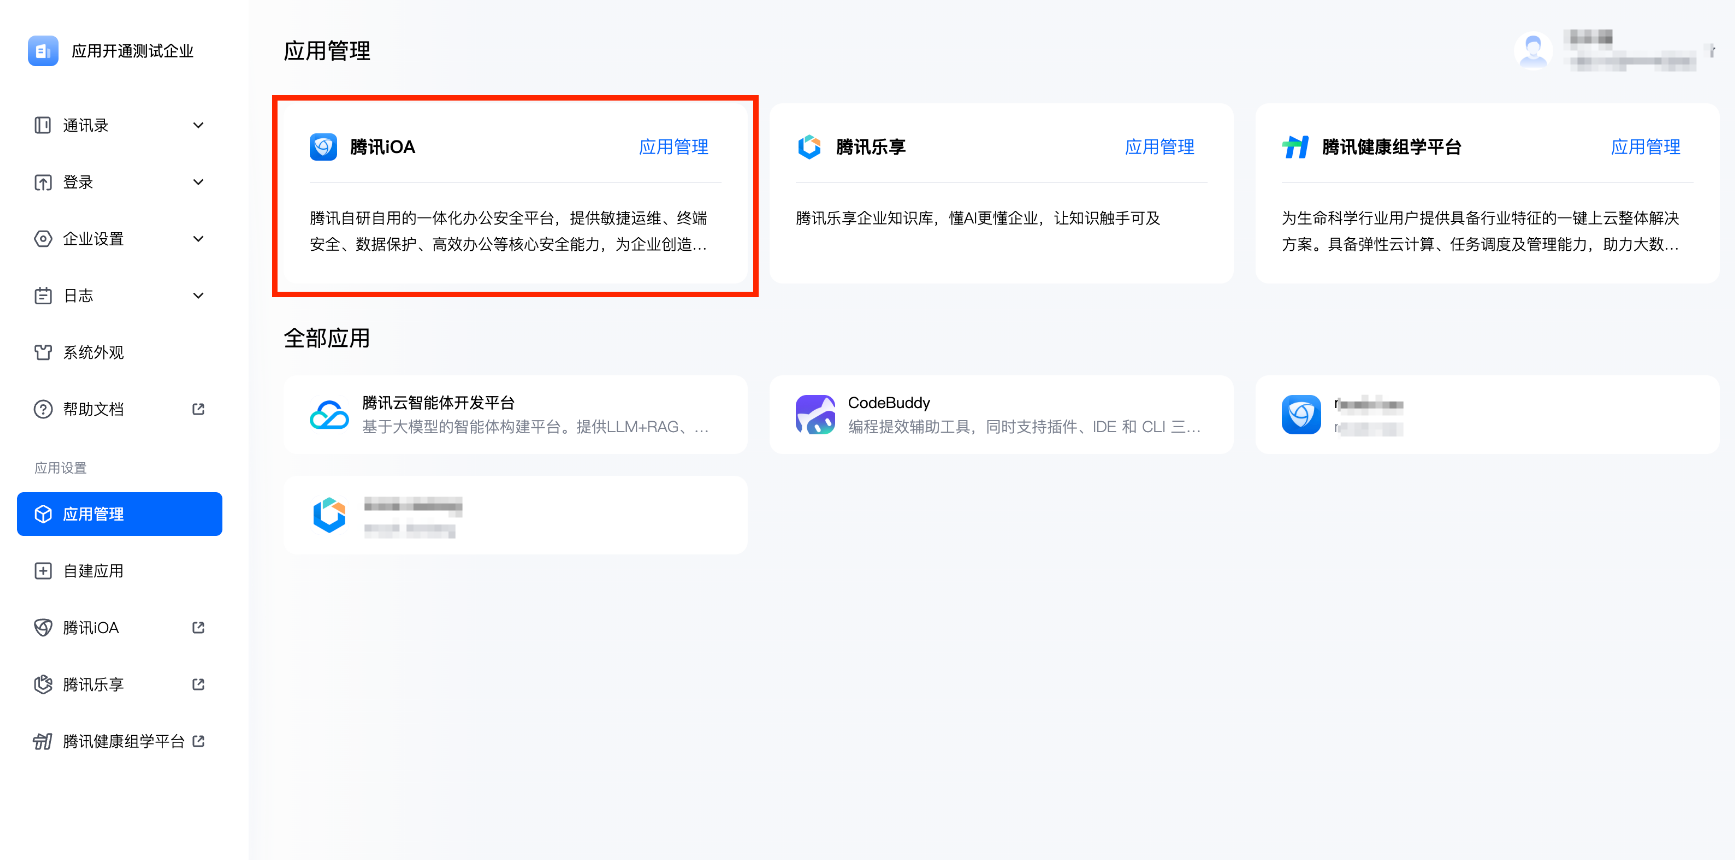Click the 腾讯健康组学平台 icon in sidebar
The image size is (1735, 860).
point(43,741)
